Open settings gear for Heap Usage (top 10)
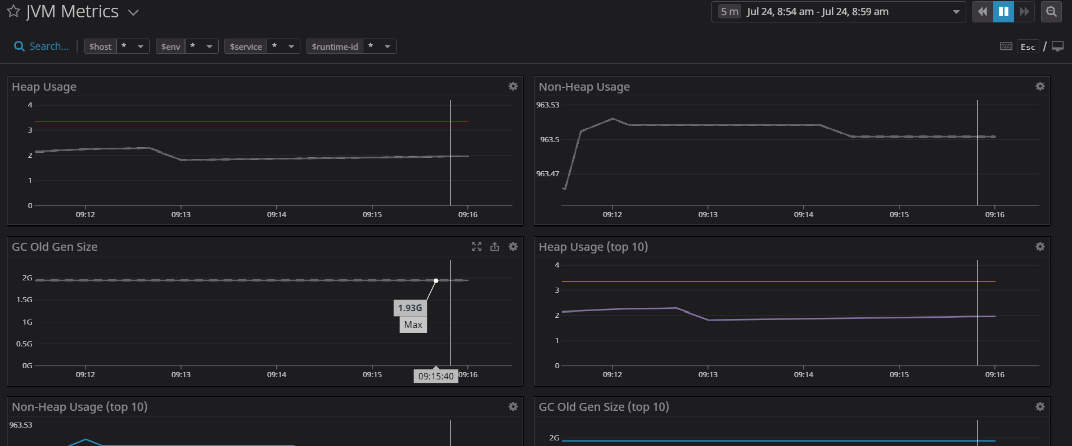This screenshot has width=1072, height=446. click(x=1040, y=247)
